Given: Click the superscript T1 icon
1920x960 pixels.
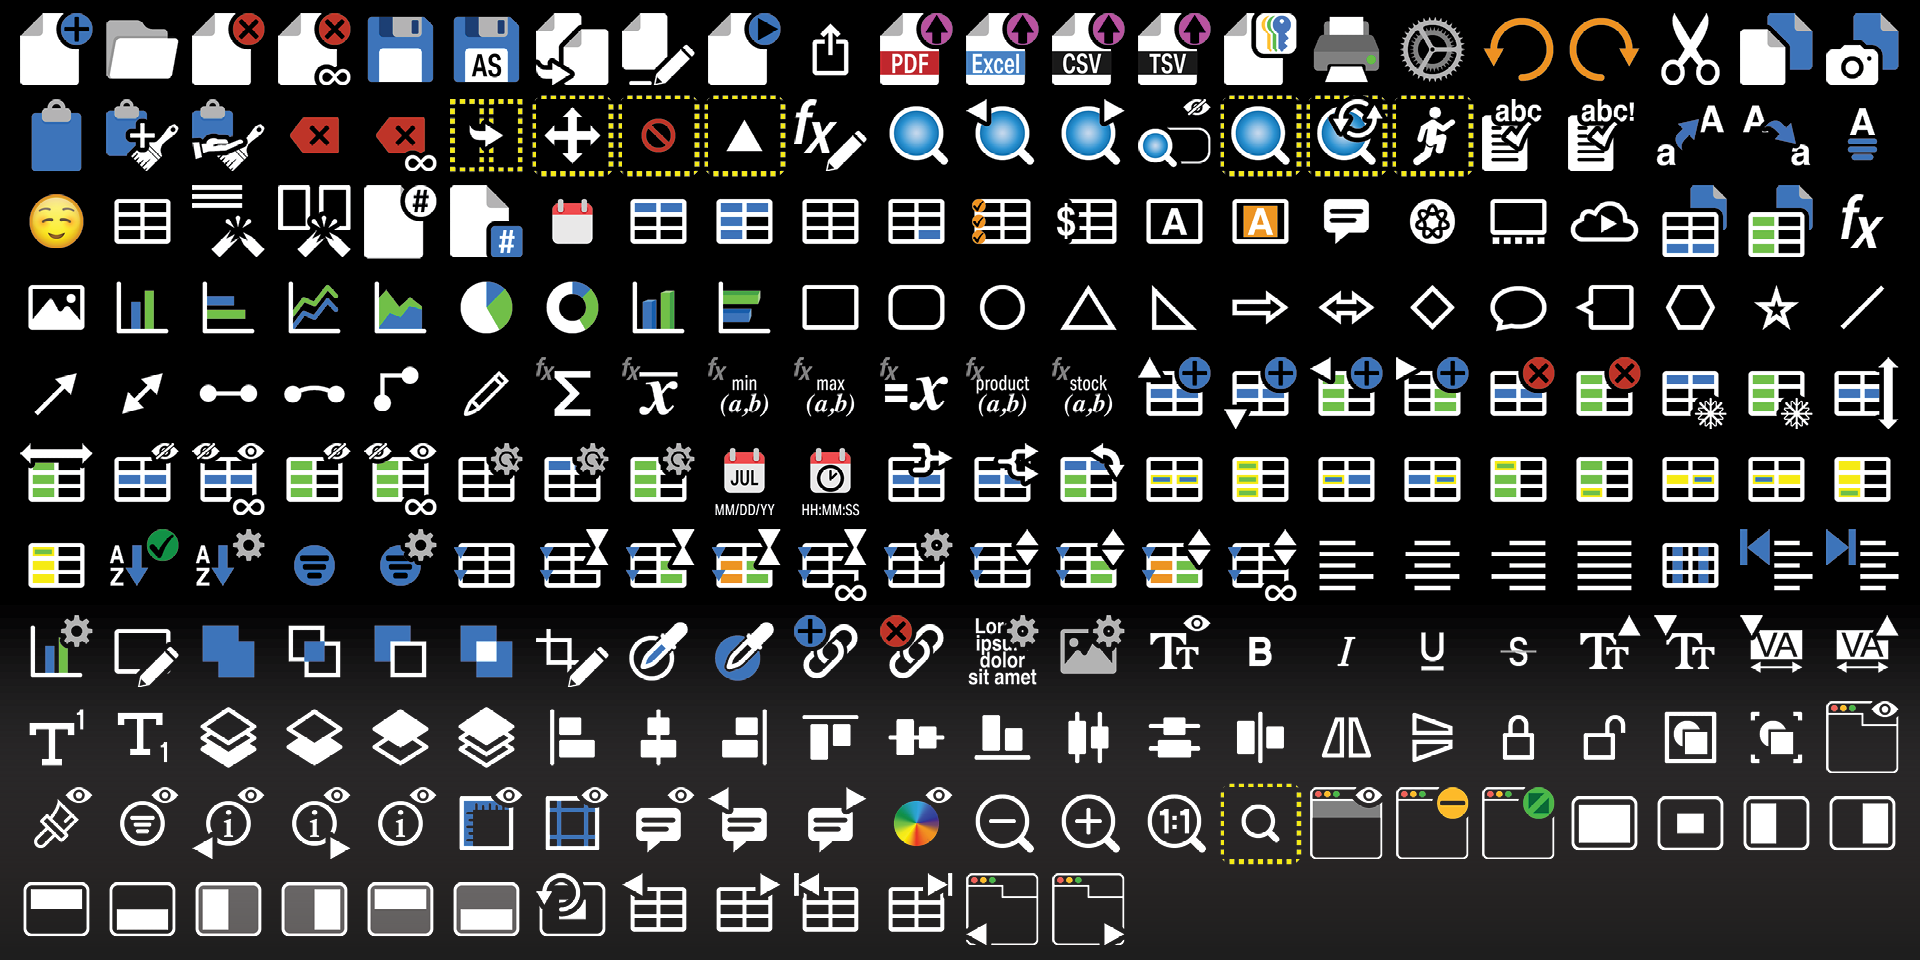Looking at the screenshot, I should point(56,738).
